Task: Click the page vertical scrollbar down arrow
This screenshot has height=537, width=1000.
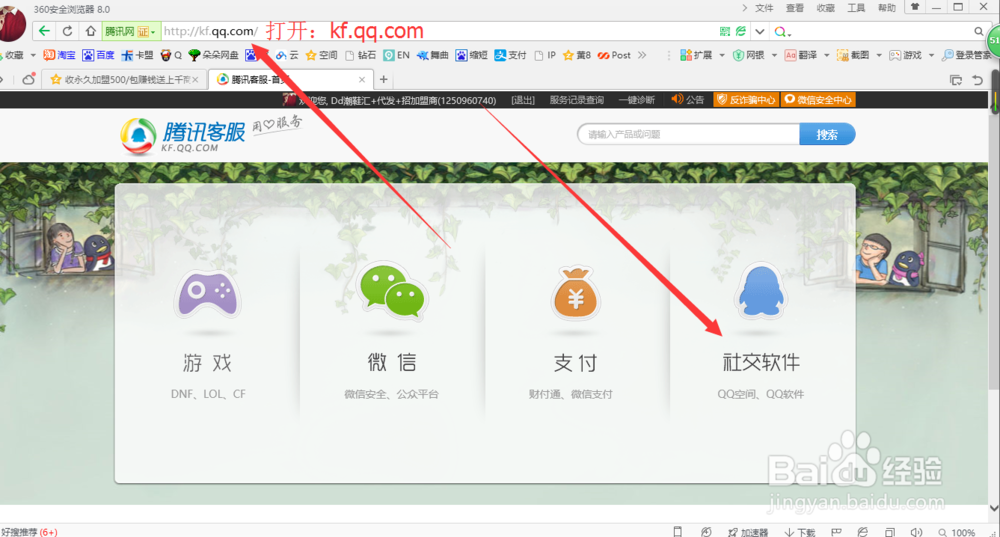Action: [994, 508]
